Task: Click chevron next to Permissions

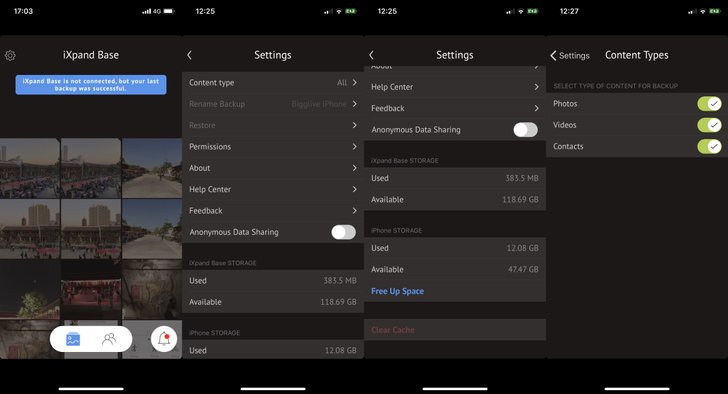Action: pos(355,147)
